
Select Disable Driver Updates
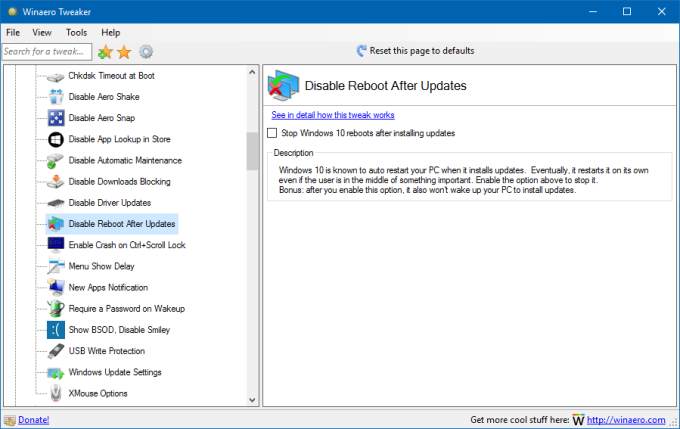coord(110,203)
